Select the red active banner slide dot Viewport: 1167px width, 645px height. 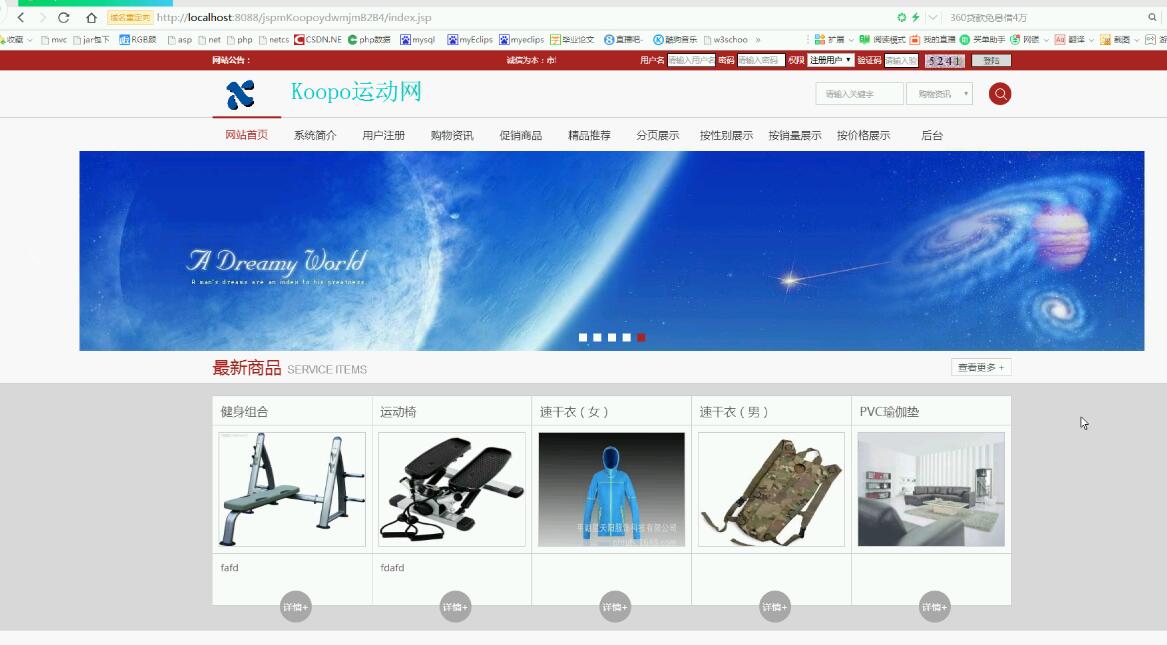click(x=641, y=337)
